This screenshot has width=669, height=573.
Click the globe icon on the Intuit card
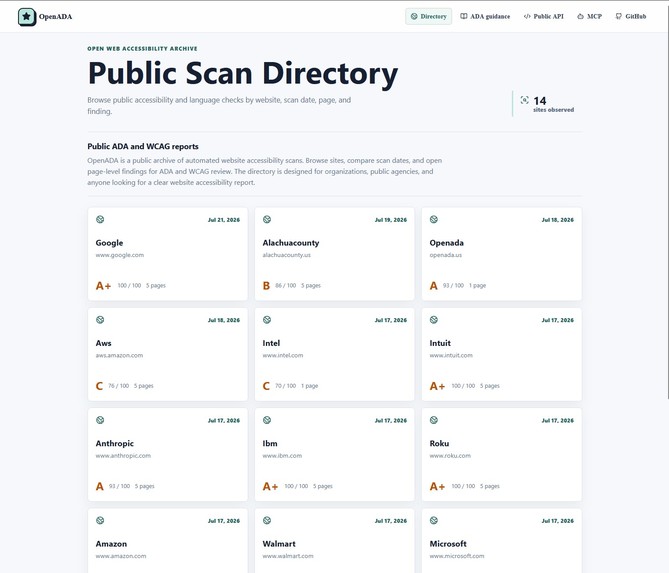point(433,320)
